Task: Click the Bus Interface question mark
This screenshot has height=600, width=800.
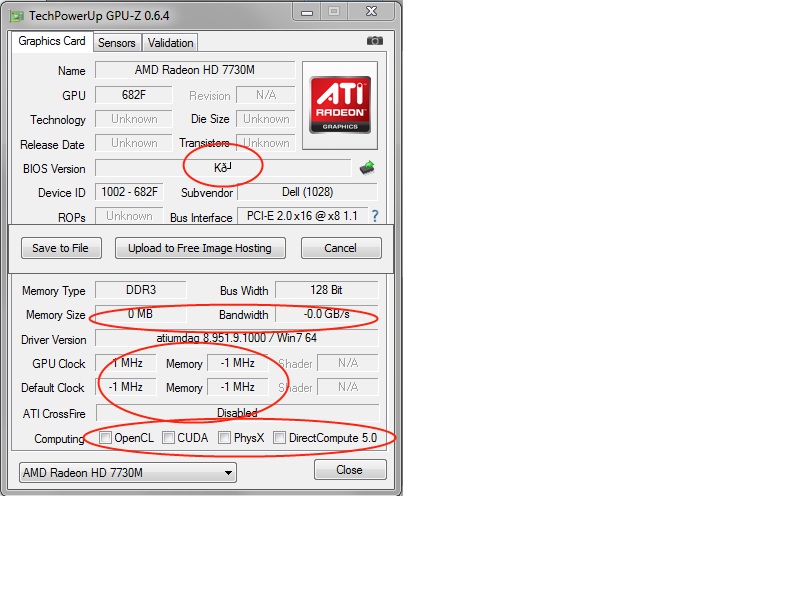Action: 375,216
